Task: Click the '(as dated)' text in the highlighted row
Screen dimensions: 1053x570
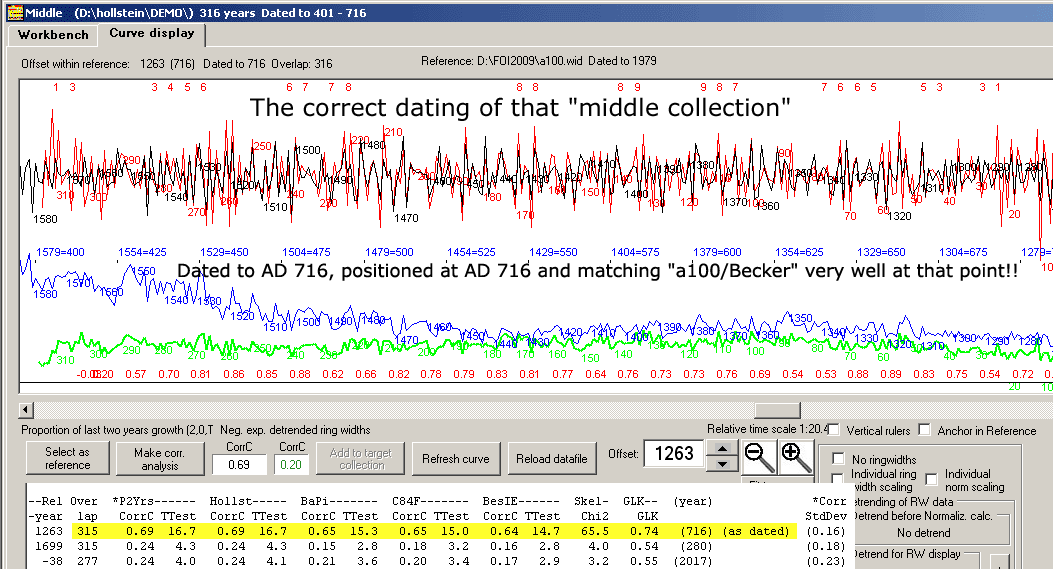Action: coord(756,531)
